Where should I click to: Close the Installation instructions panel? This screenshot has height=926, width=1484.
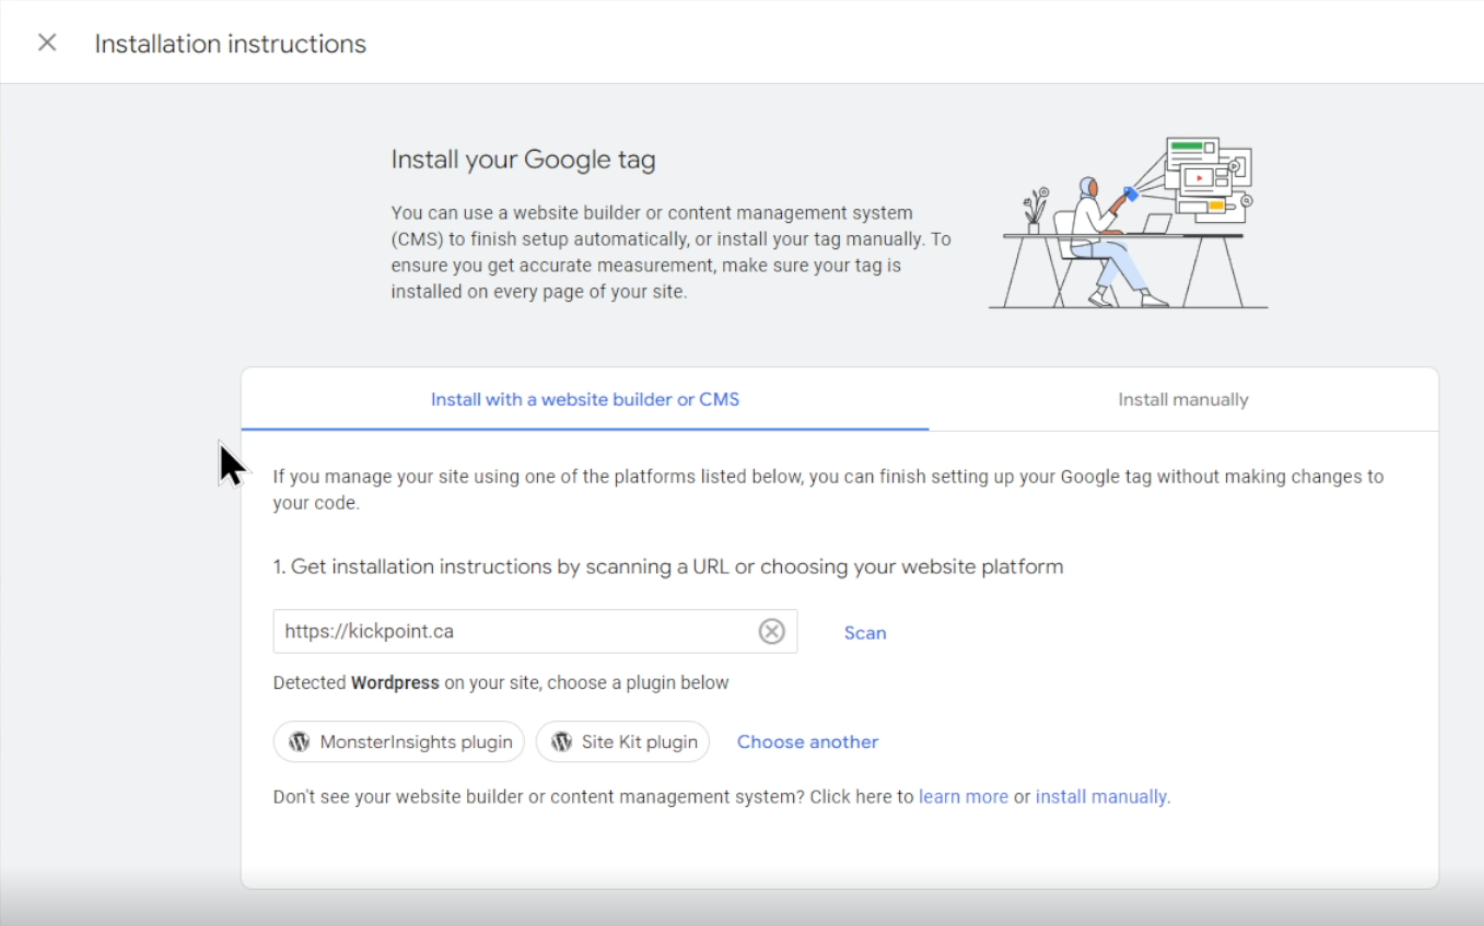[47, 43]
